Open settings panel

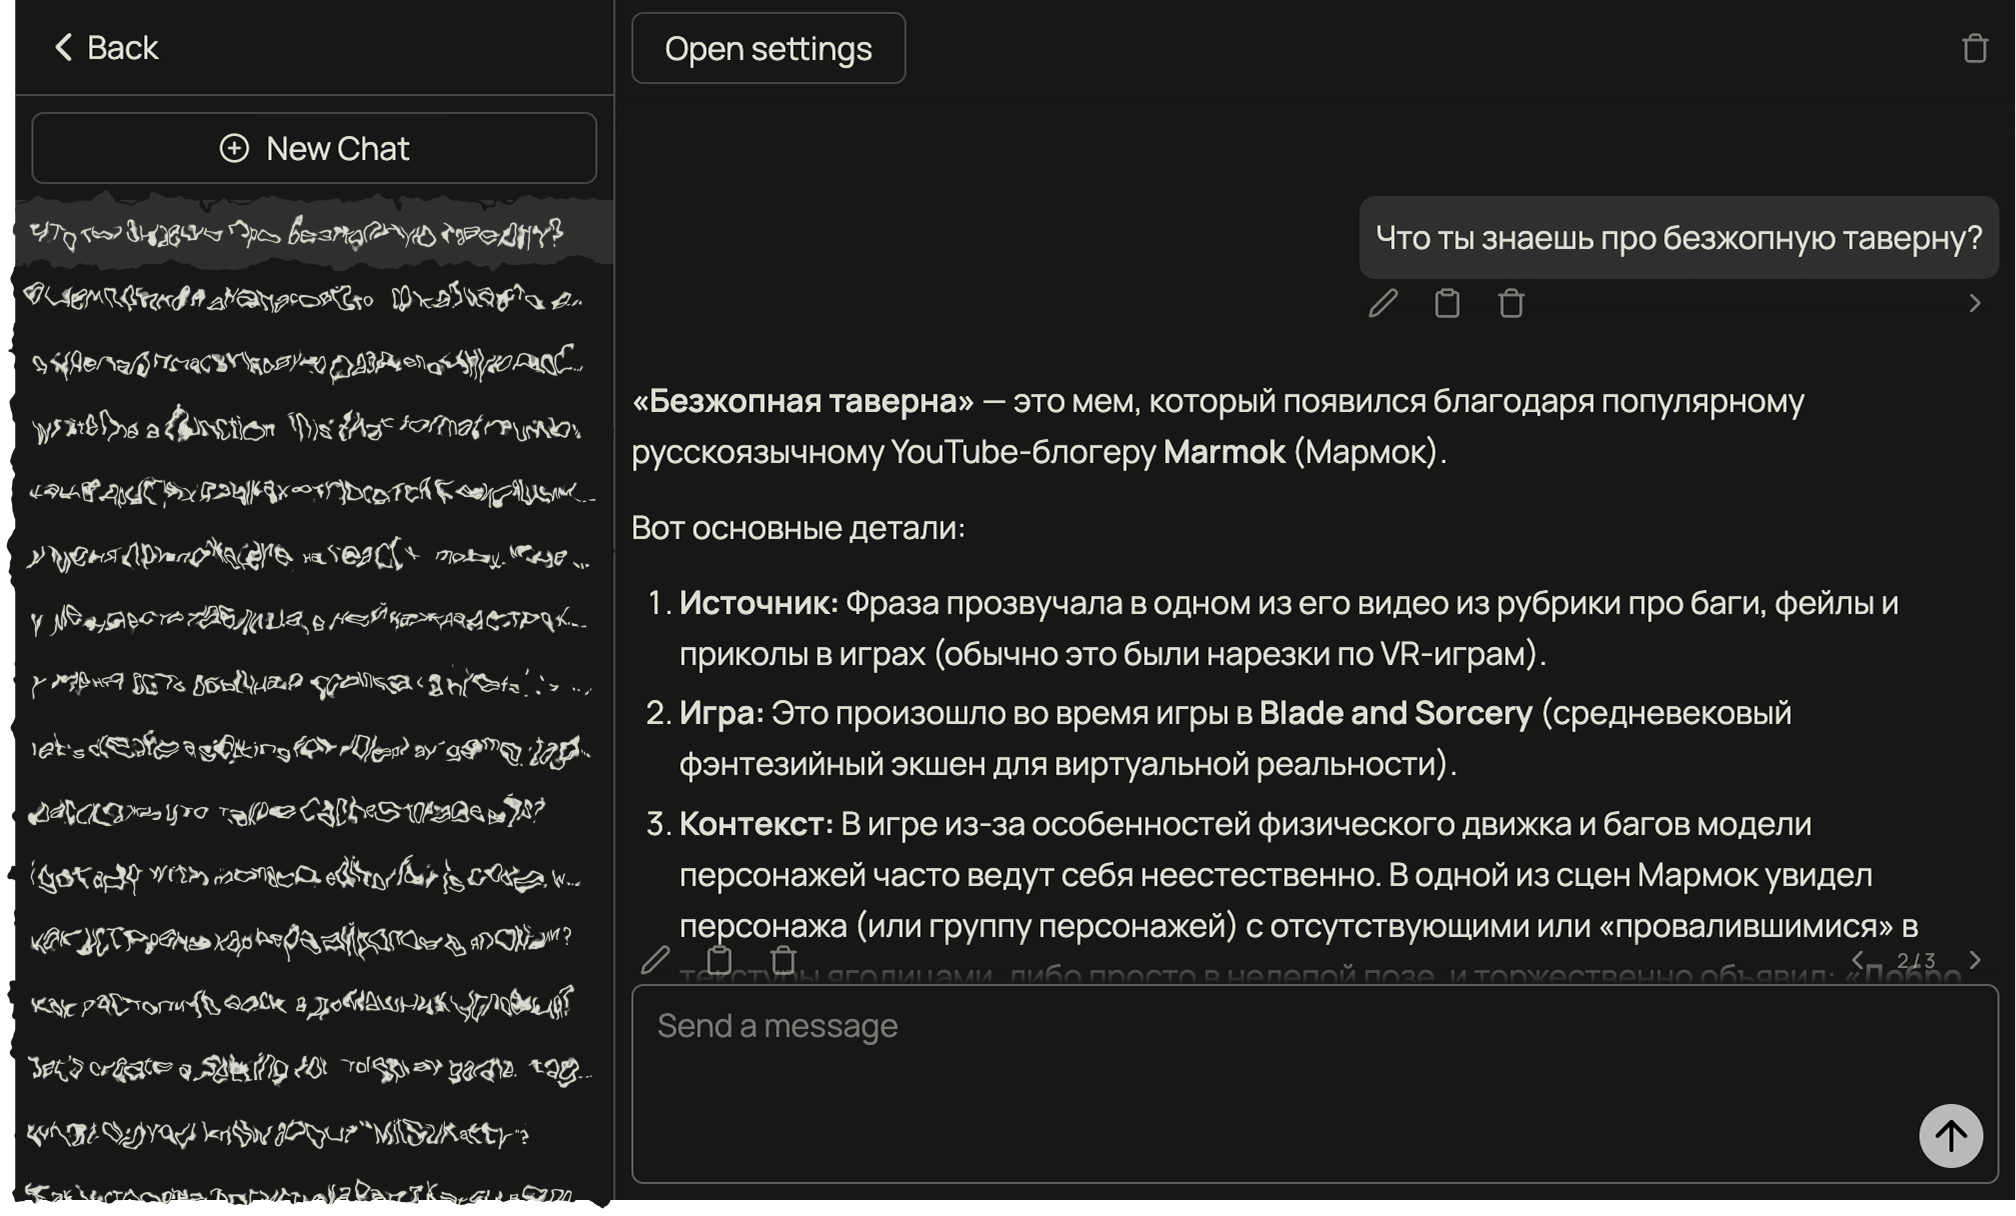[768, 48]
